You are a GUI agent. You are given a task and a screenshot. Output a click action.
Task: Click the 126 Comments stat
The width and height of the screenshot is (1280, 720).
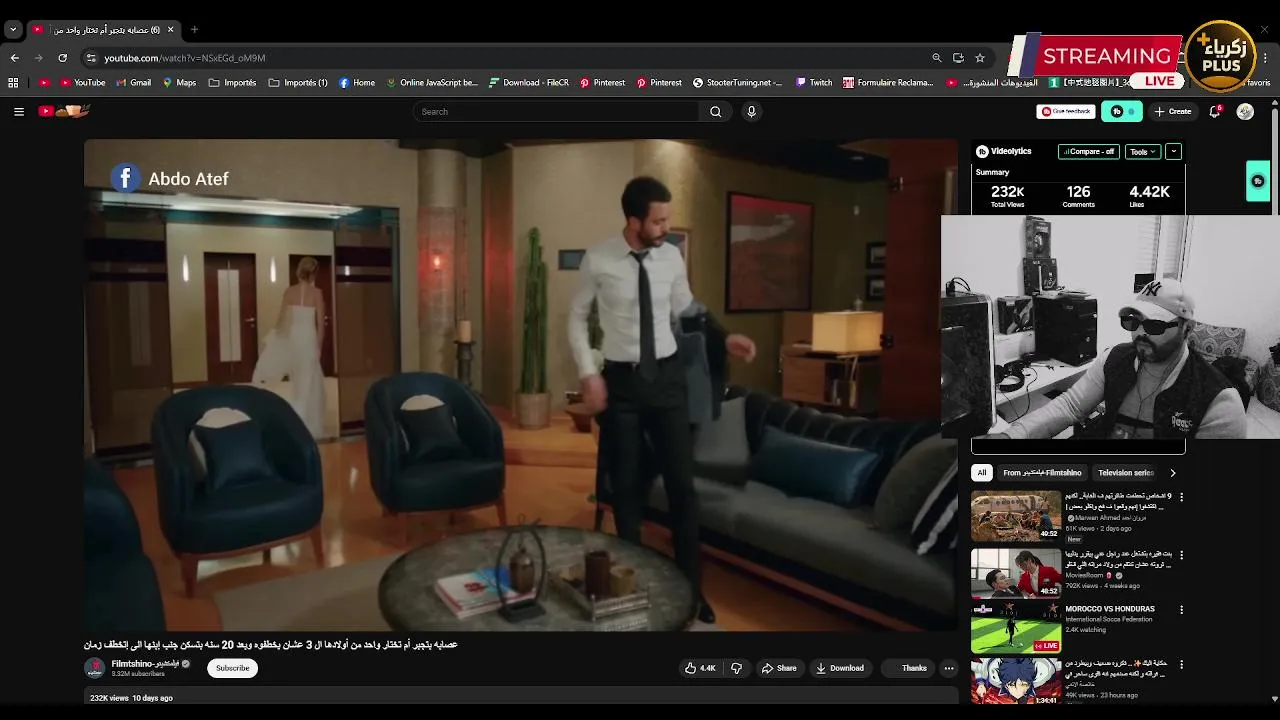point(1078,196)
